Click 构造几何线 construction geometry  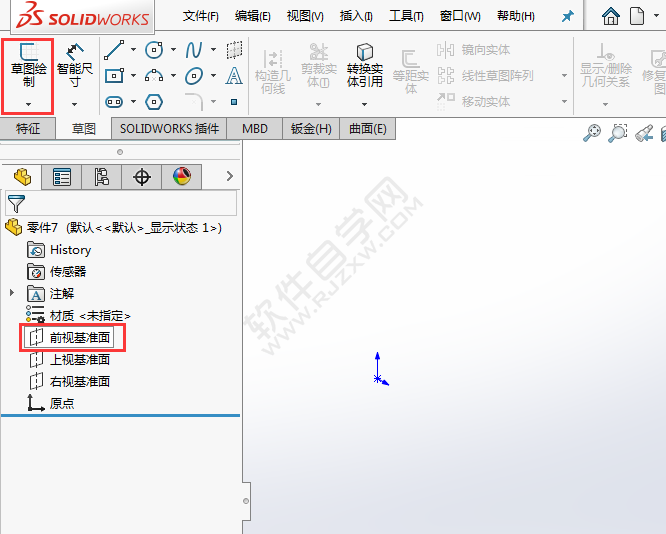tap(273, 71)
